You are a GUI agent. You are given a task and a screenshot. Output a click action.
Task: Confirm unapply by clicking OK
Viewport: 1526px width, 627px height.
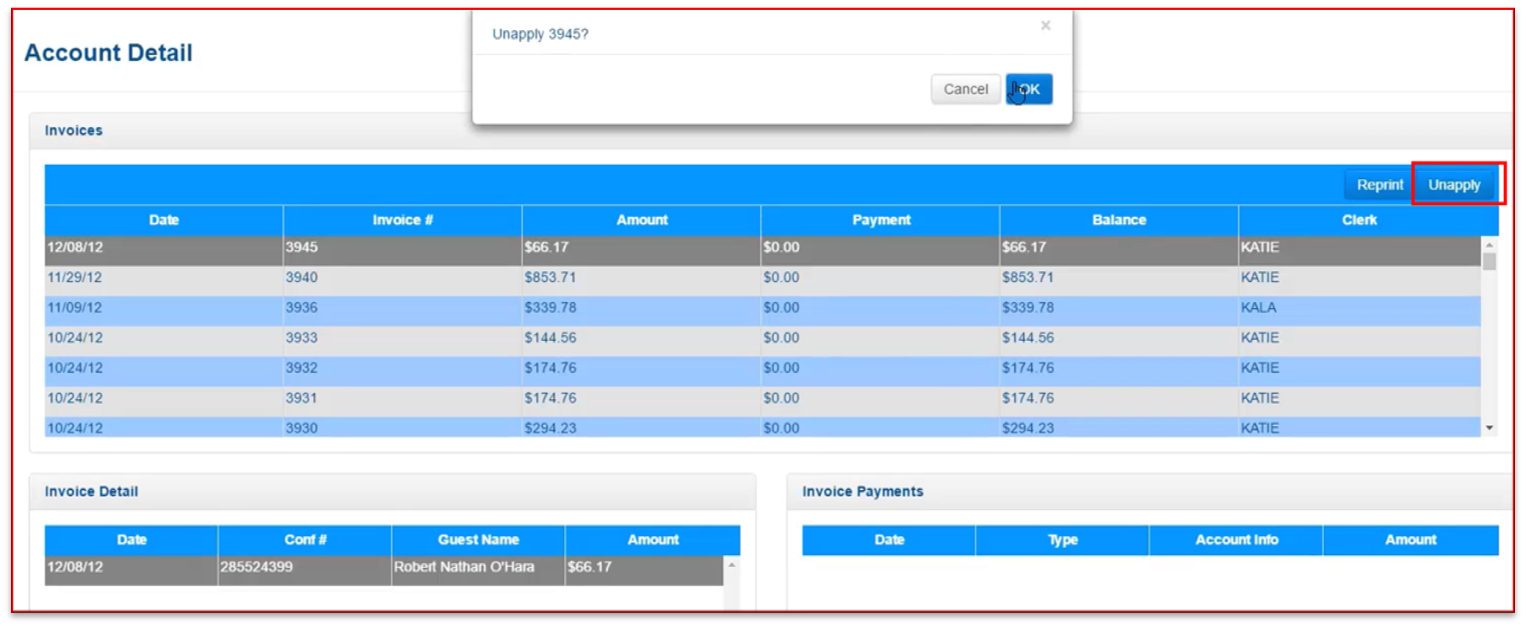pyautogui.click(x=1029, y=89)
